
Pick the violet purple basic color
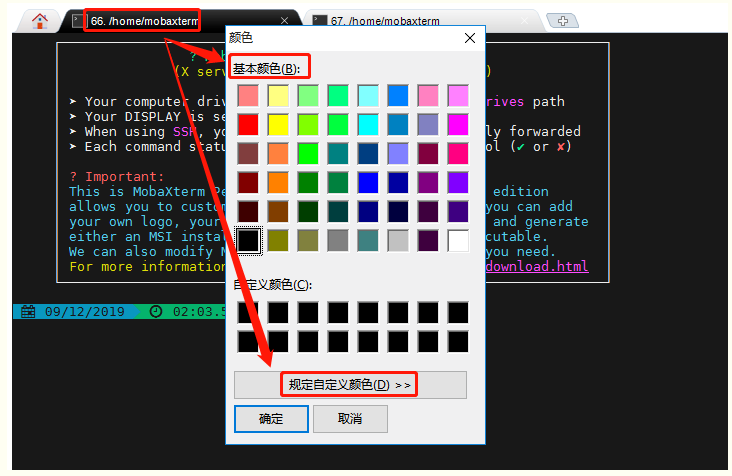coord(458,182)
